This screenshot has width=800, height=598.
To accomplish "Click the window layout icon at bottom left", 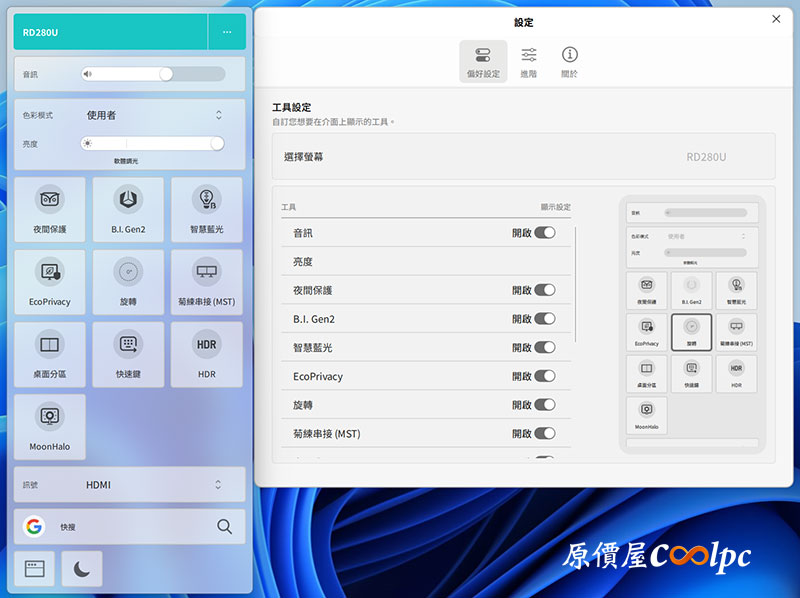I will 34,568.
